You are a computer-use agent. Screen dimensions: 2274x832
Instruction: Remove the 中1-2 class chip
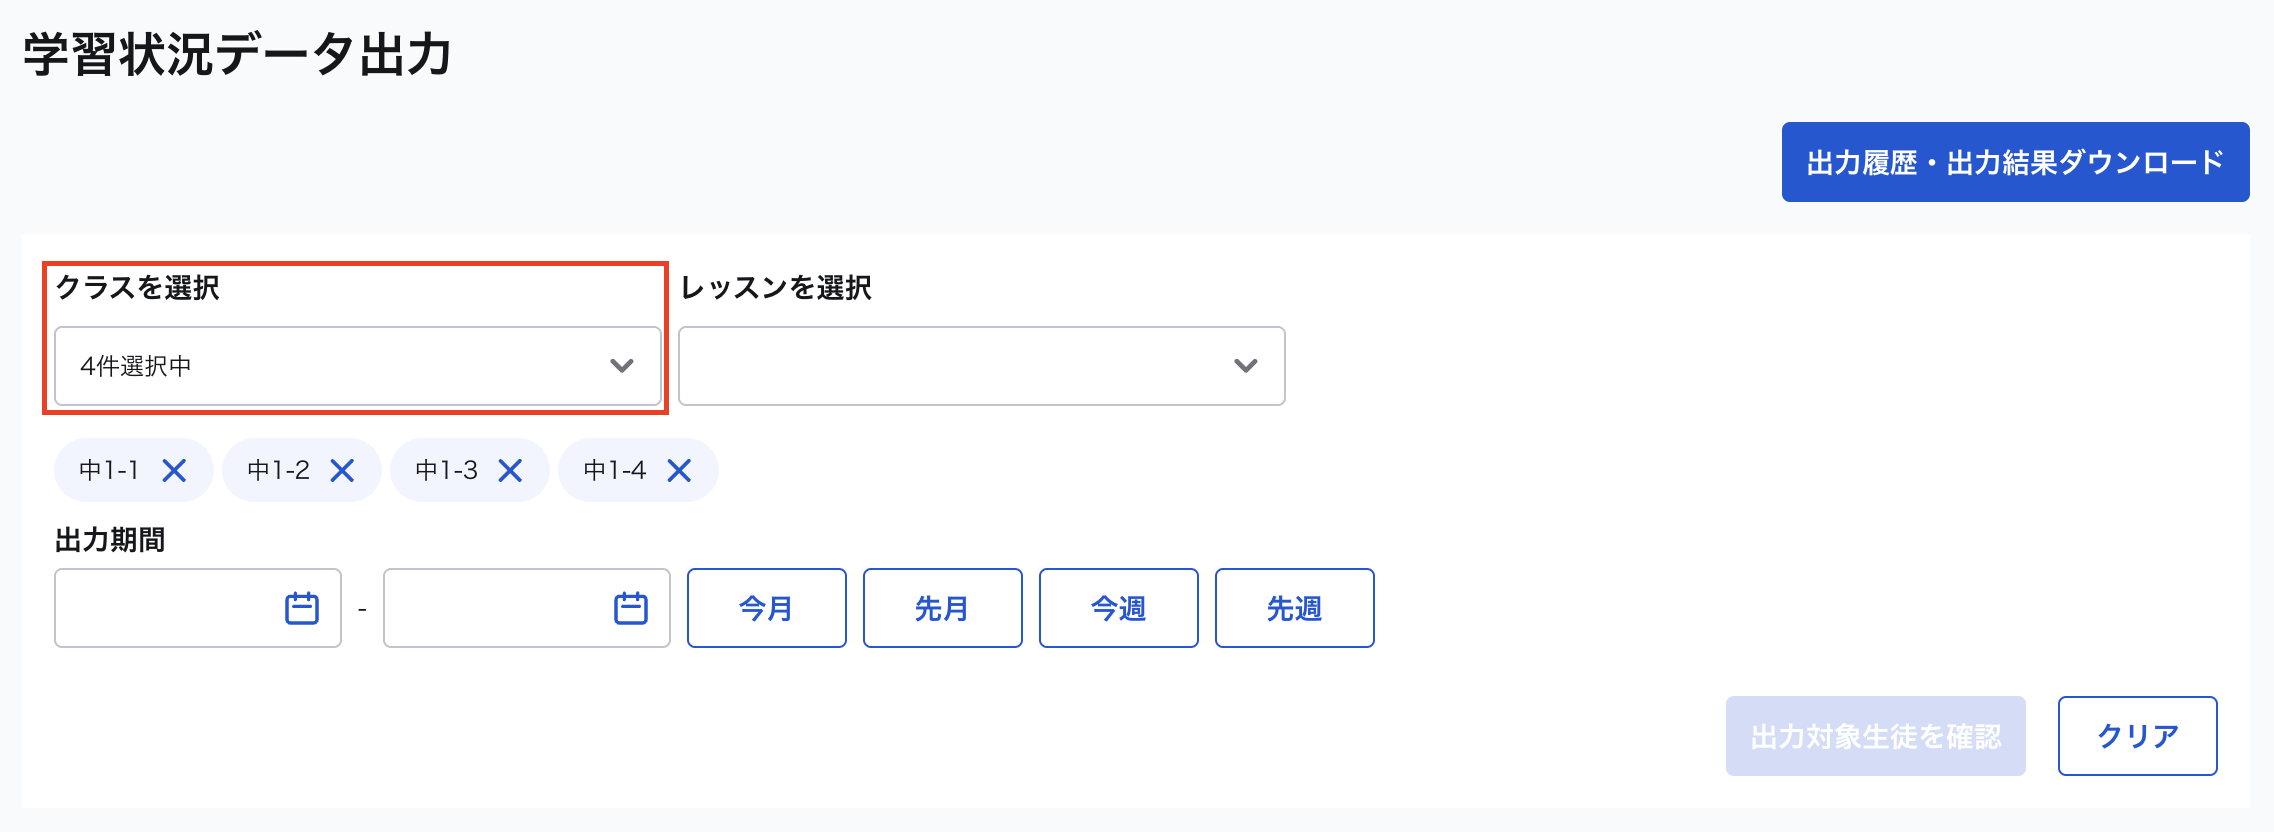click(344, 470)
